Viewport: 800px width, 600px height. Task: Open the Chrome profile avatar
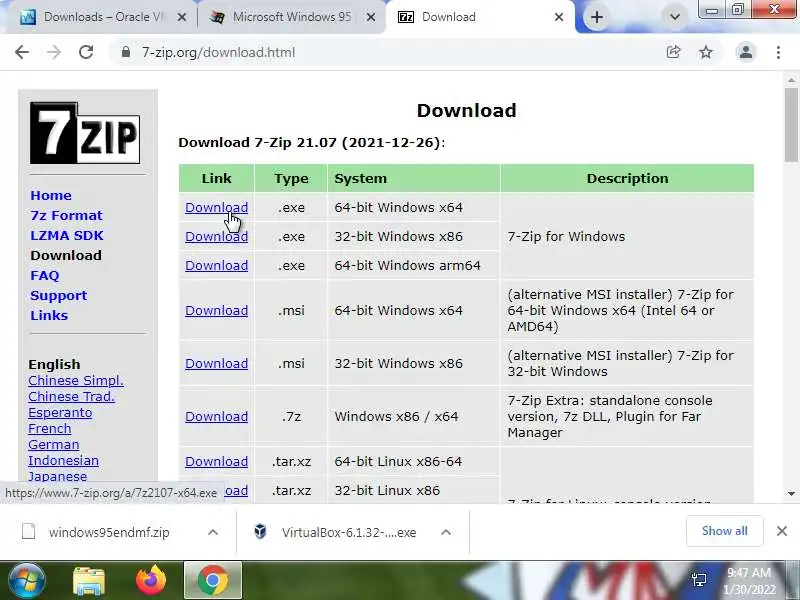(x=745, y=52)
